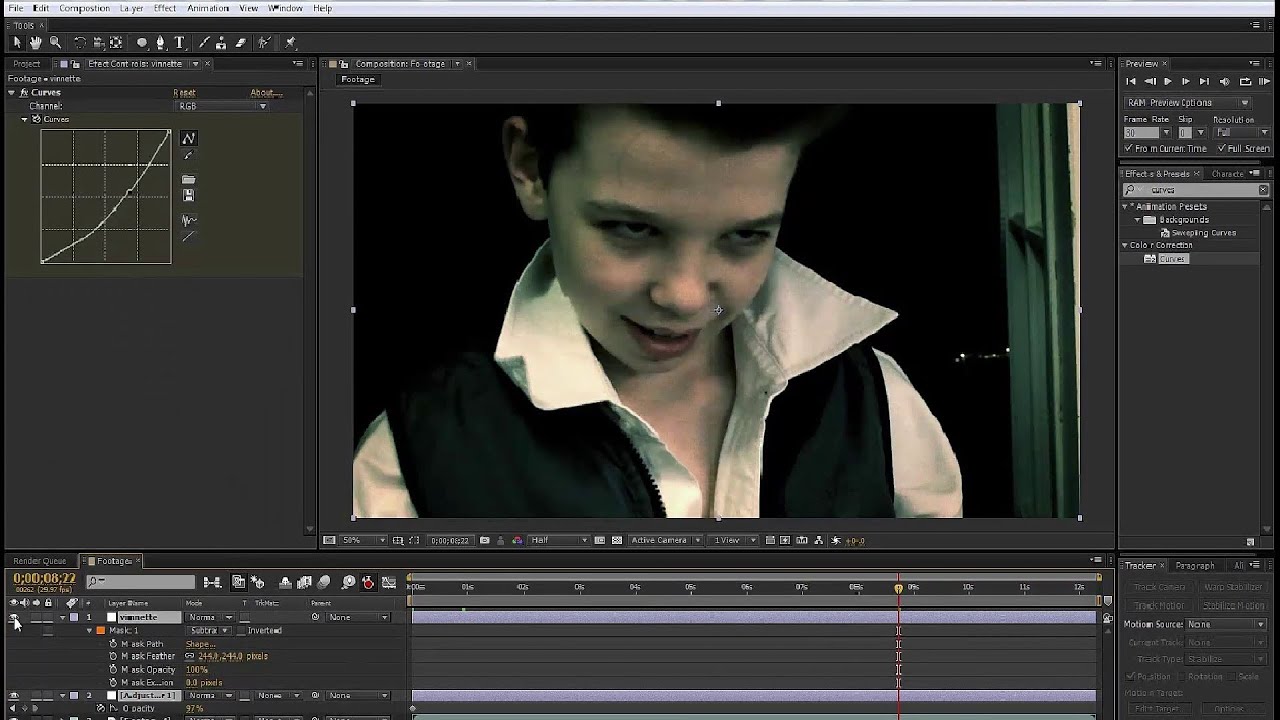Viewport: 1280px width, 720px height.
Task: Smooth the curve in Curves effect
Action: point(188,220)
